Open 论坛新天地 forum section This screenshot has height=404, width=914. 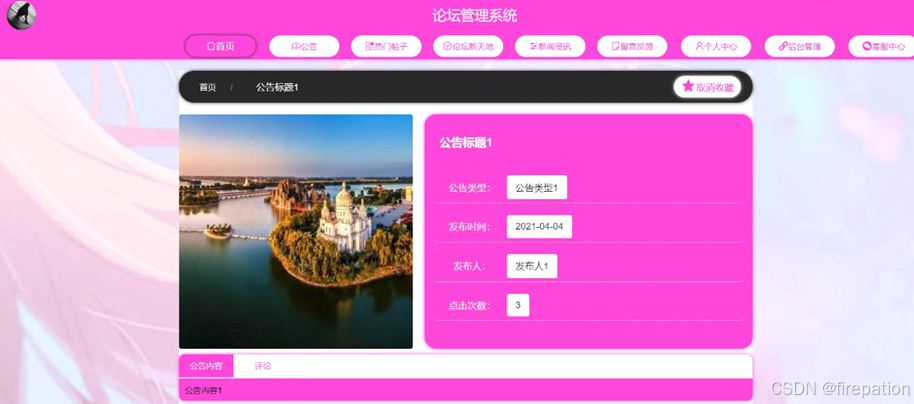pyautogui.click(x=468, y=46)
